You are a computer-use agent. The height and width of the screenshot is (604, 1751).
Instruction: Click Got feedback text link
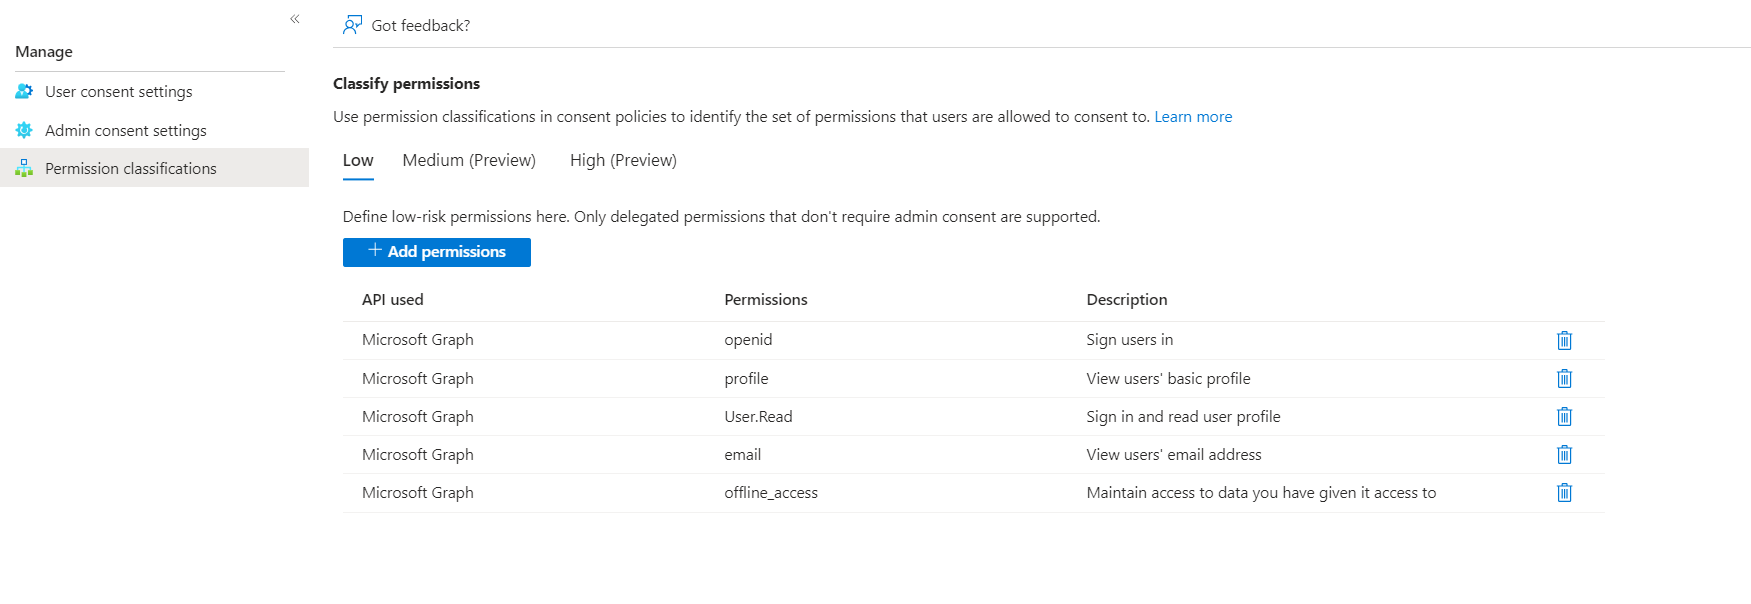(x=421, y=25)
